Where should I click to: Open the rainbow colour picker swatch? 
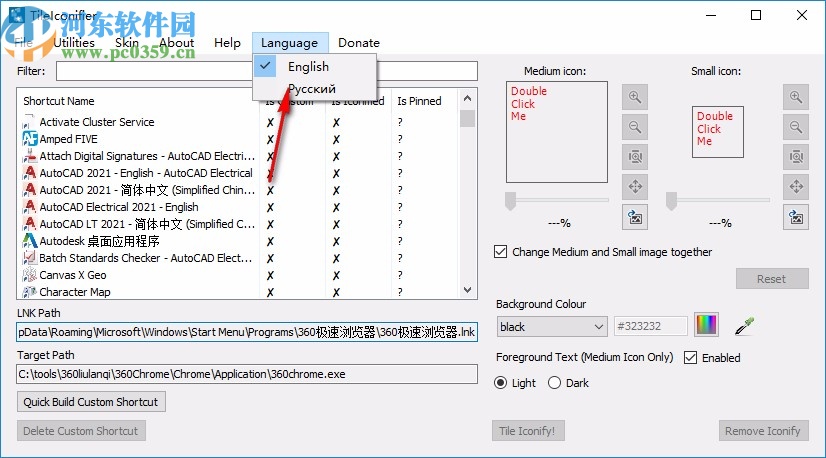coord(706,325)
